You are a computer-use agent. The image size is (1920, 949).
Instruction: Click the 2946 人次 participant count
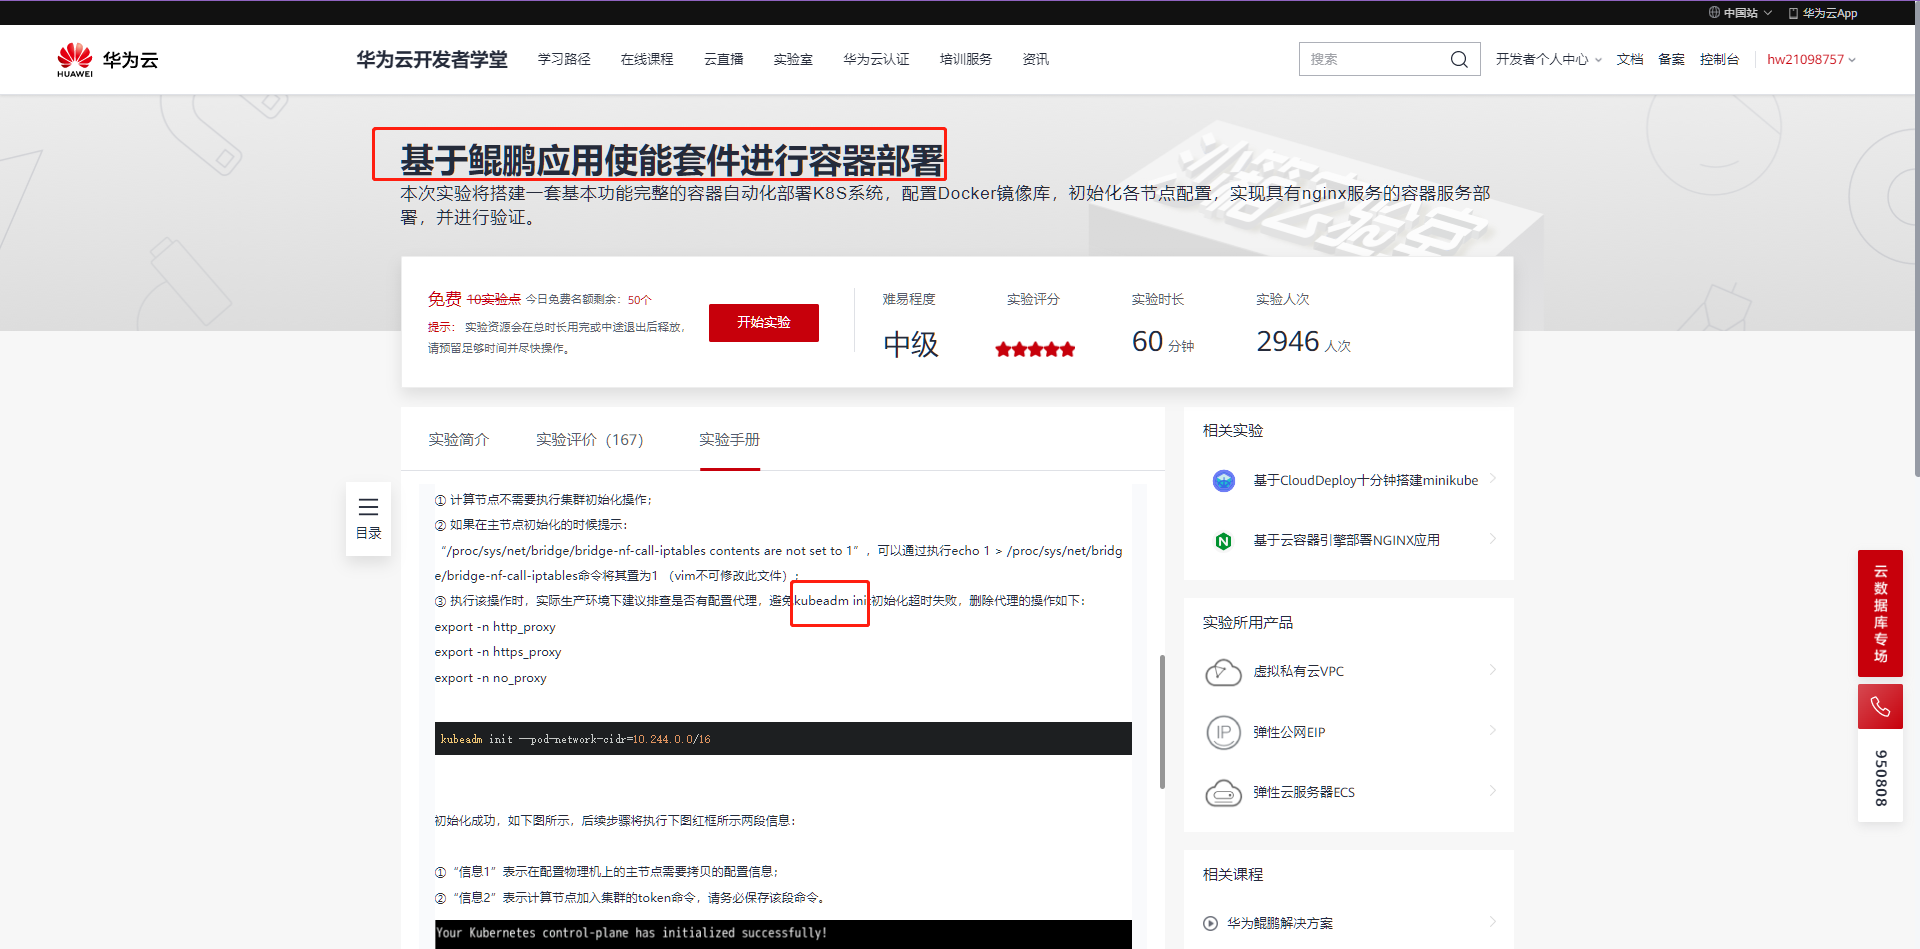1304,342
